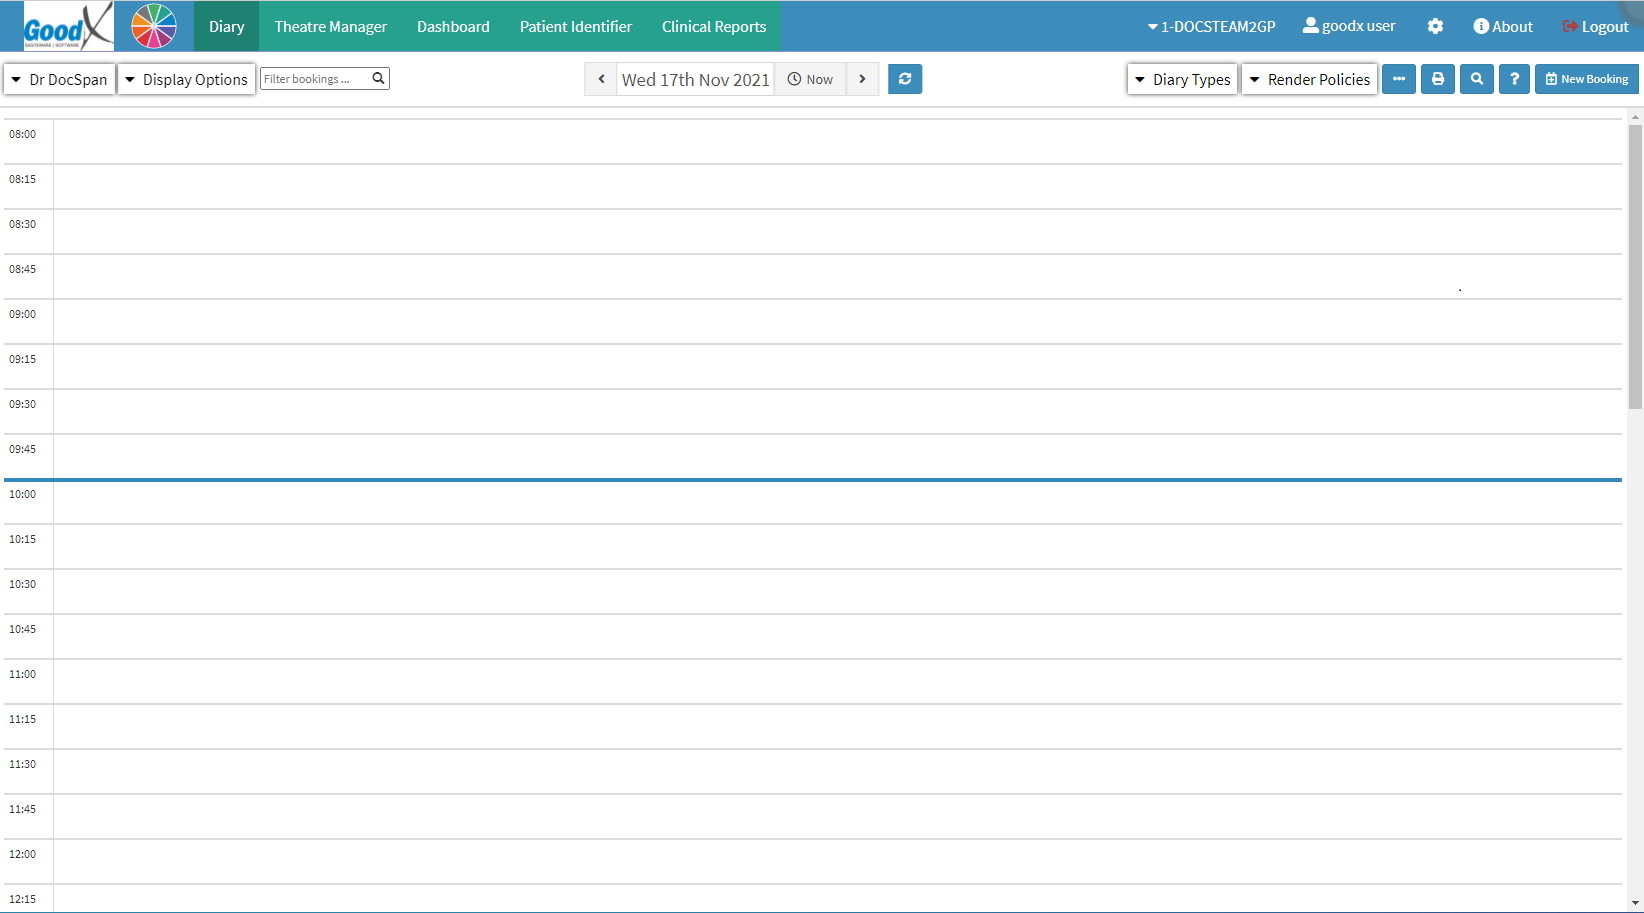Click the New Booking button
1644x913 pixels.
tap(1586, 79)
